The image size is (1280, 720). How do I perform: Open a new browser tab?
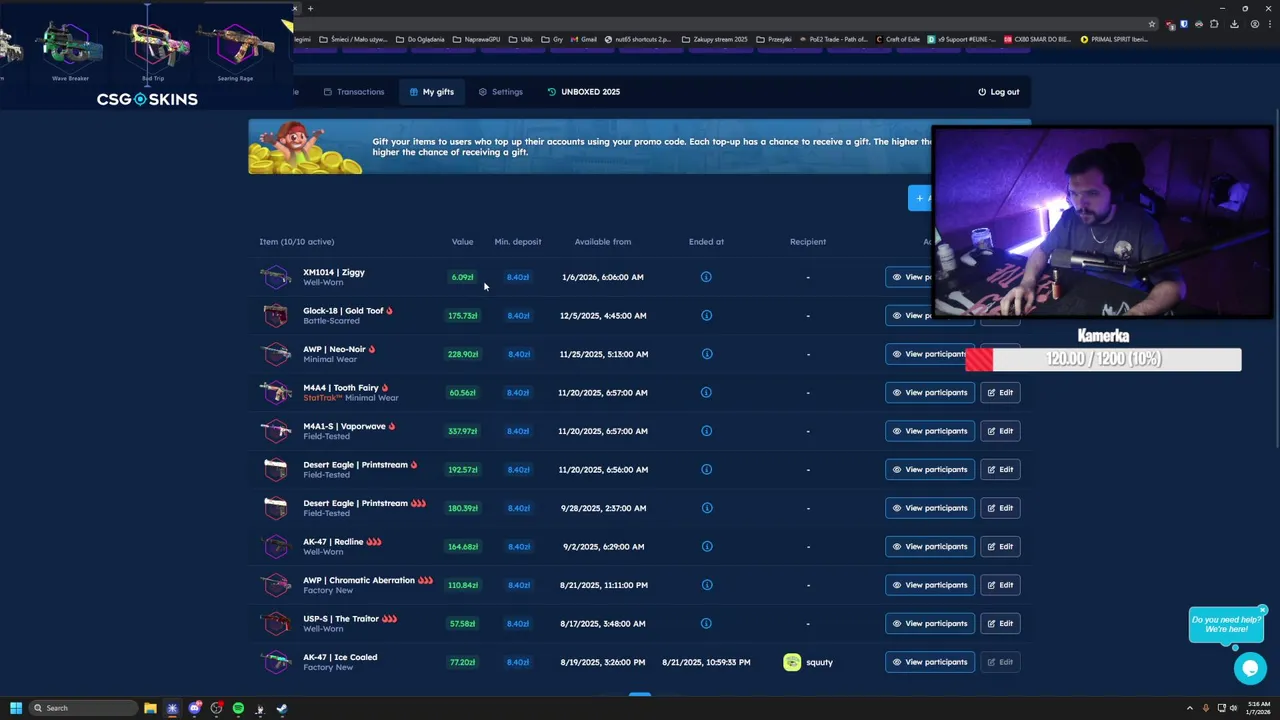[310, 8]
